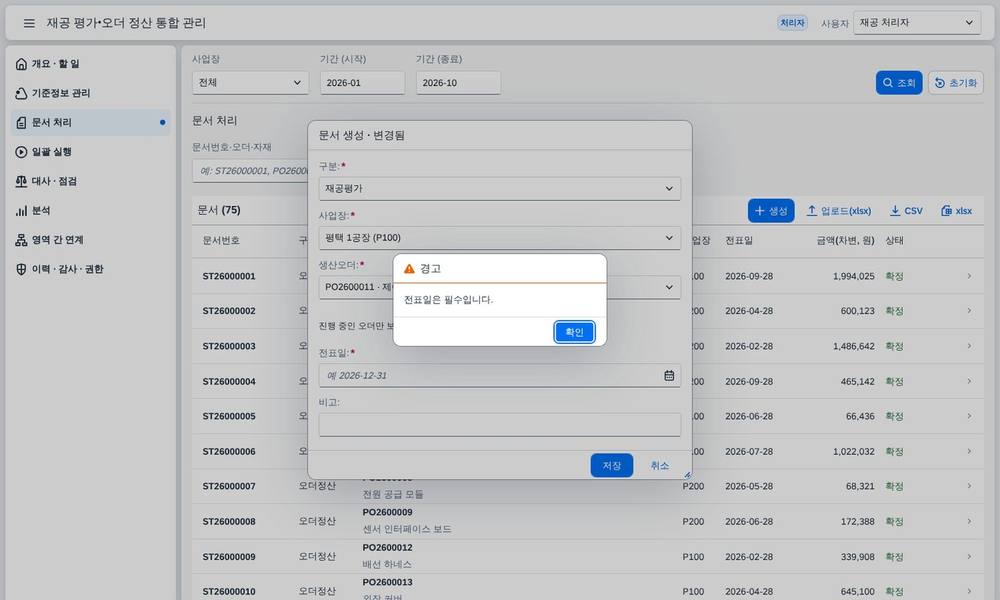Click the hamburger menu icon

tap(29, 23)
